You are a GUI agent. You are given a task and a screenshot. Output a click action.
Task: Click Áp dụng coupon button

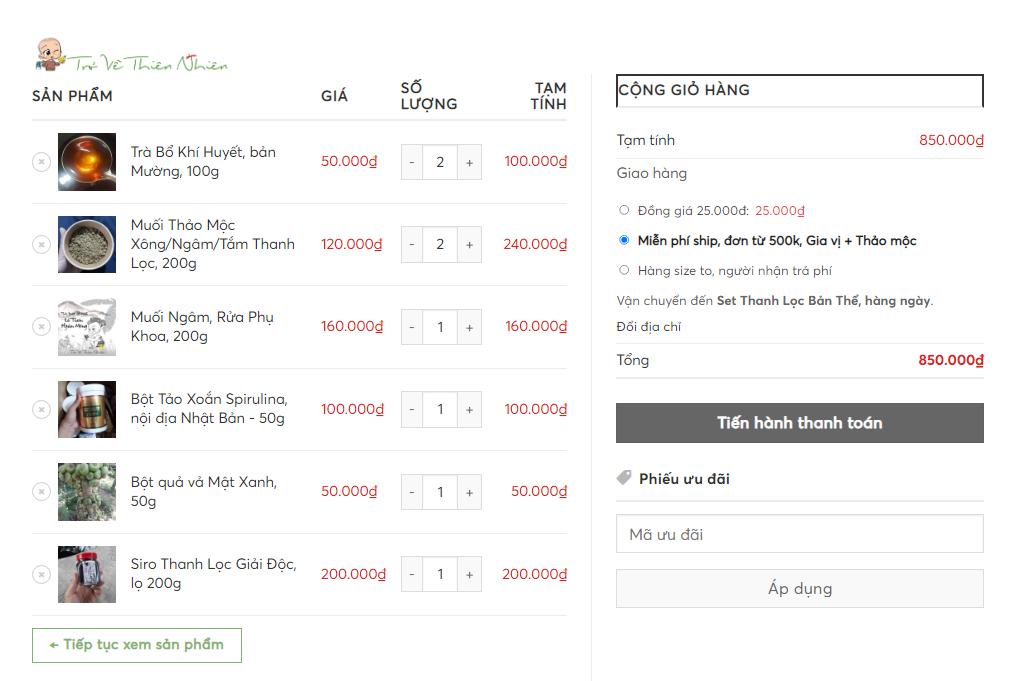click(800, 589)
